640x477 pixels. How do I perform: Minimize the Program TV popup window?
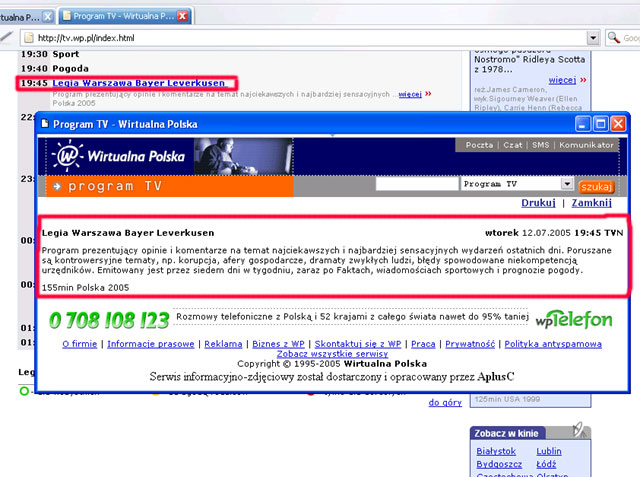coord(582,123)
